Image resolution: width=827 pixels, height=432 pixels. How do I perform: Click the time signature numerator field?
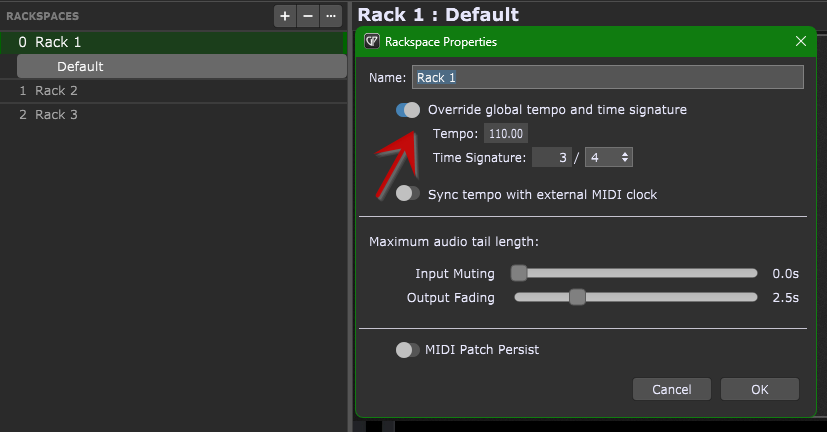click(554, 157)
